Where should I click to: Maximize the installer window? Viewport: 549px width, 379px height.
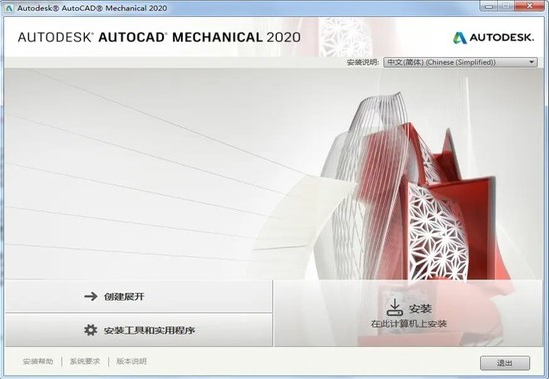pyautogui.click(x=506, y=6)
